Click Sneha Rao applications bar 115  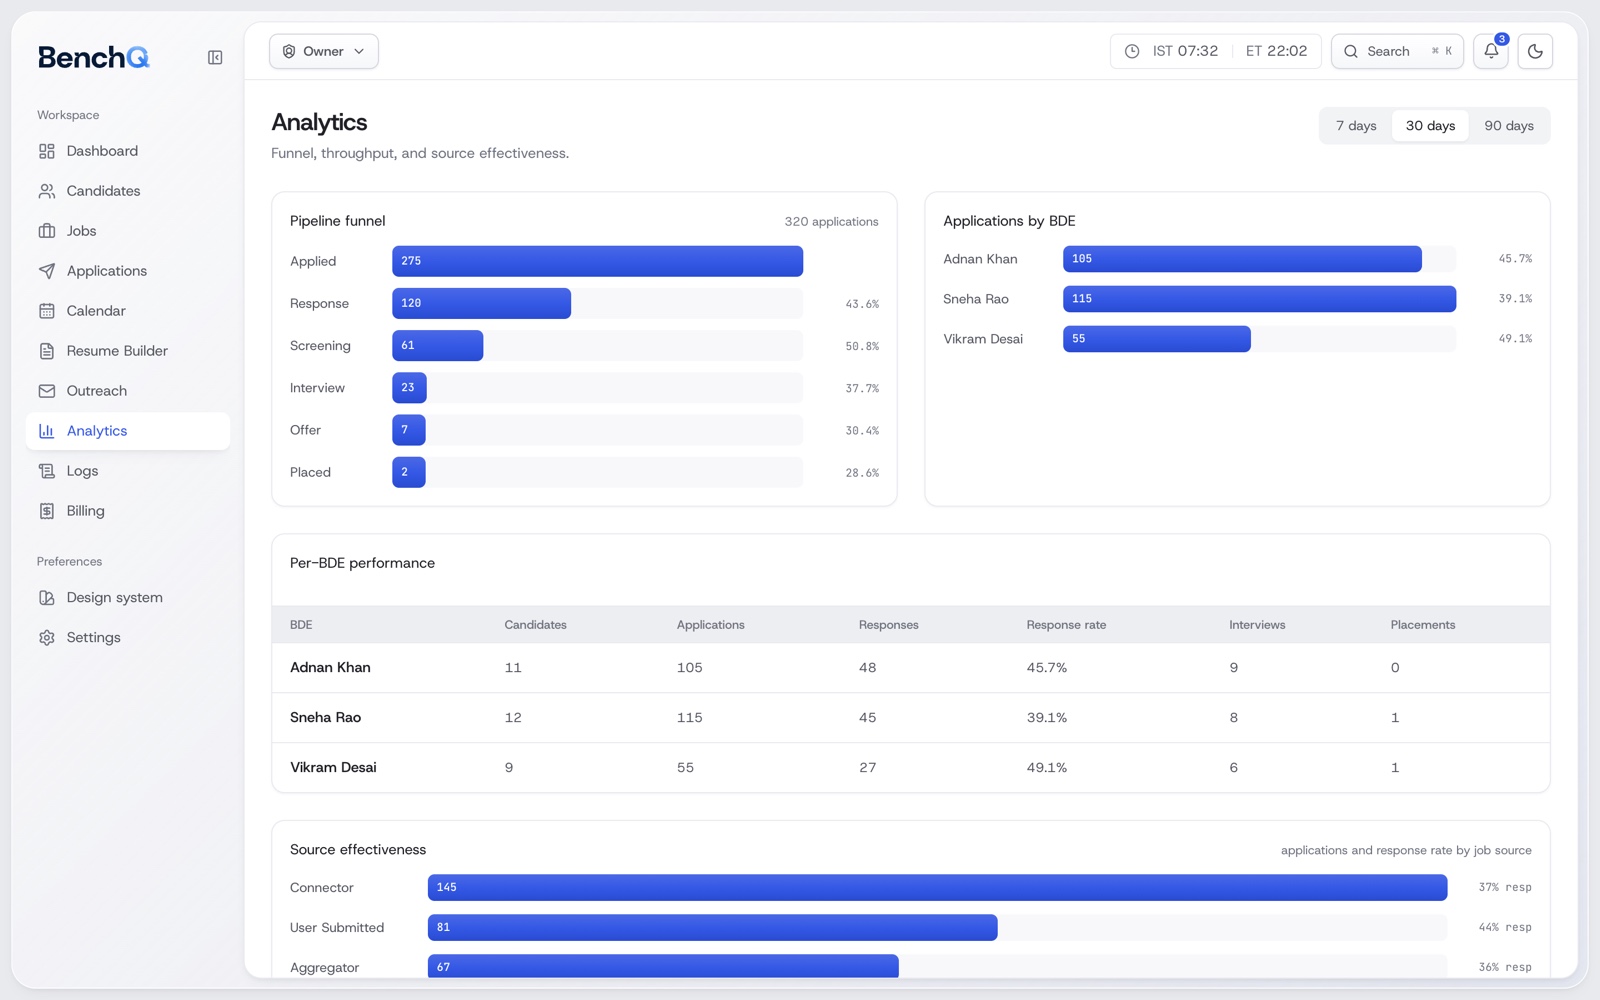(1259, 299)
